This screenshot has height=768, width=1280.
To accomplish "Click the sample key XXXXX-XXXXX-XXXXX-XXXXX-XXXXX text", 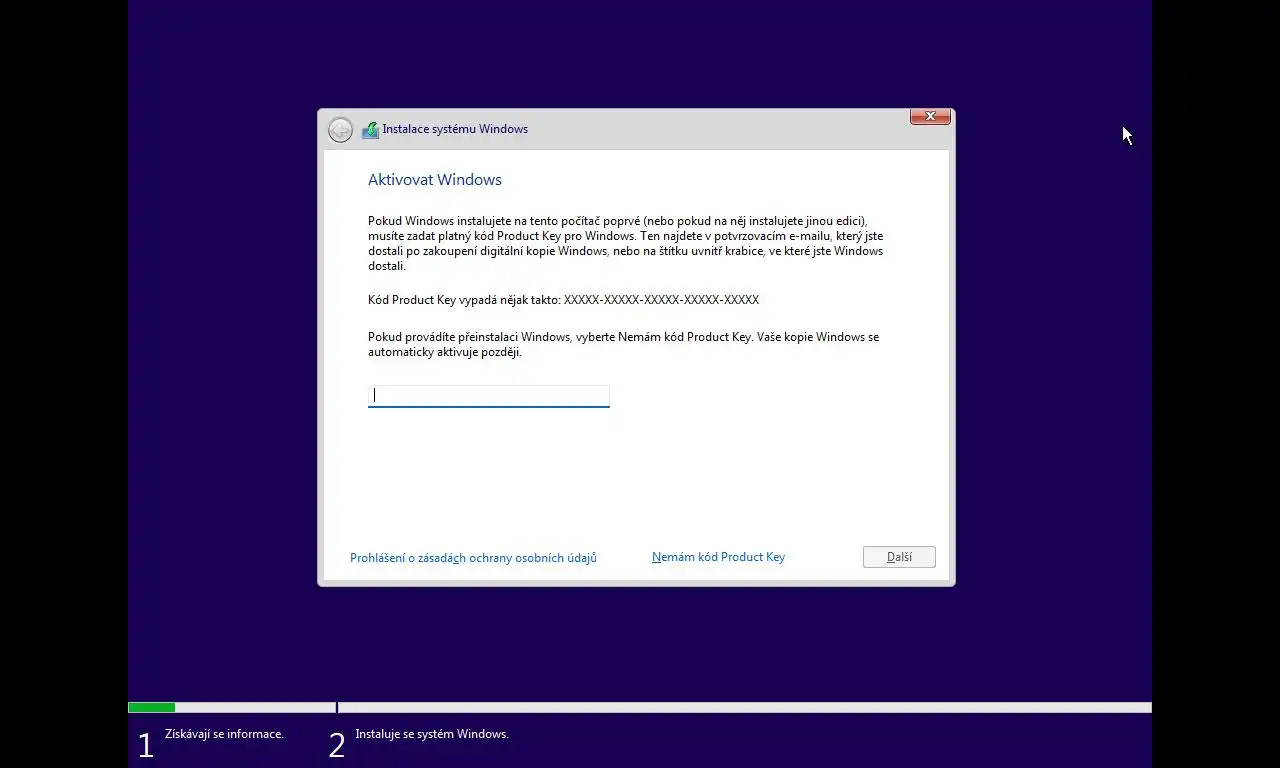I will [661, 300].
